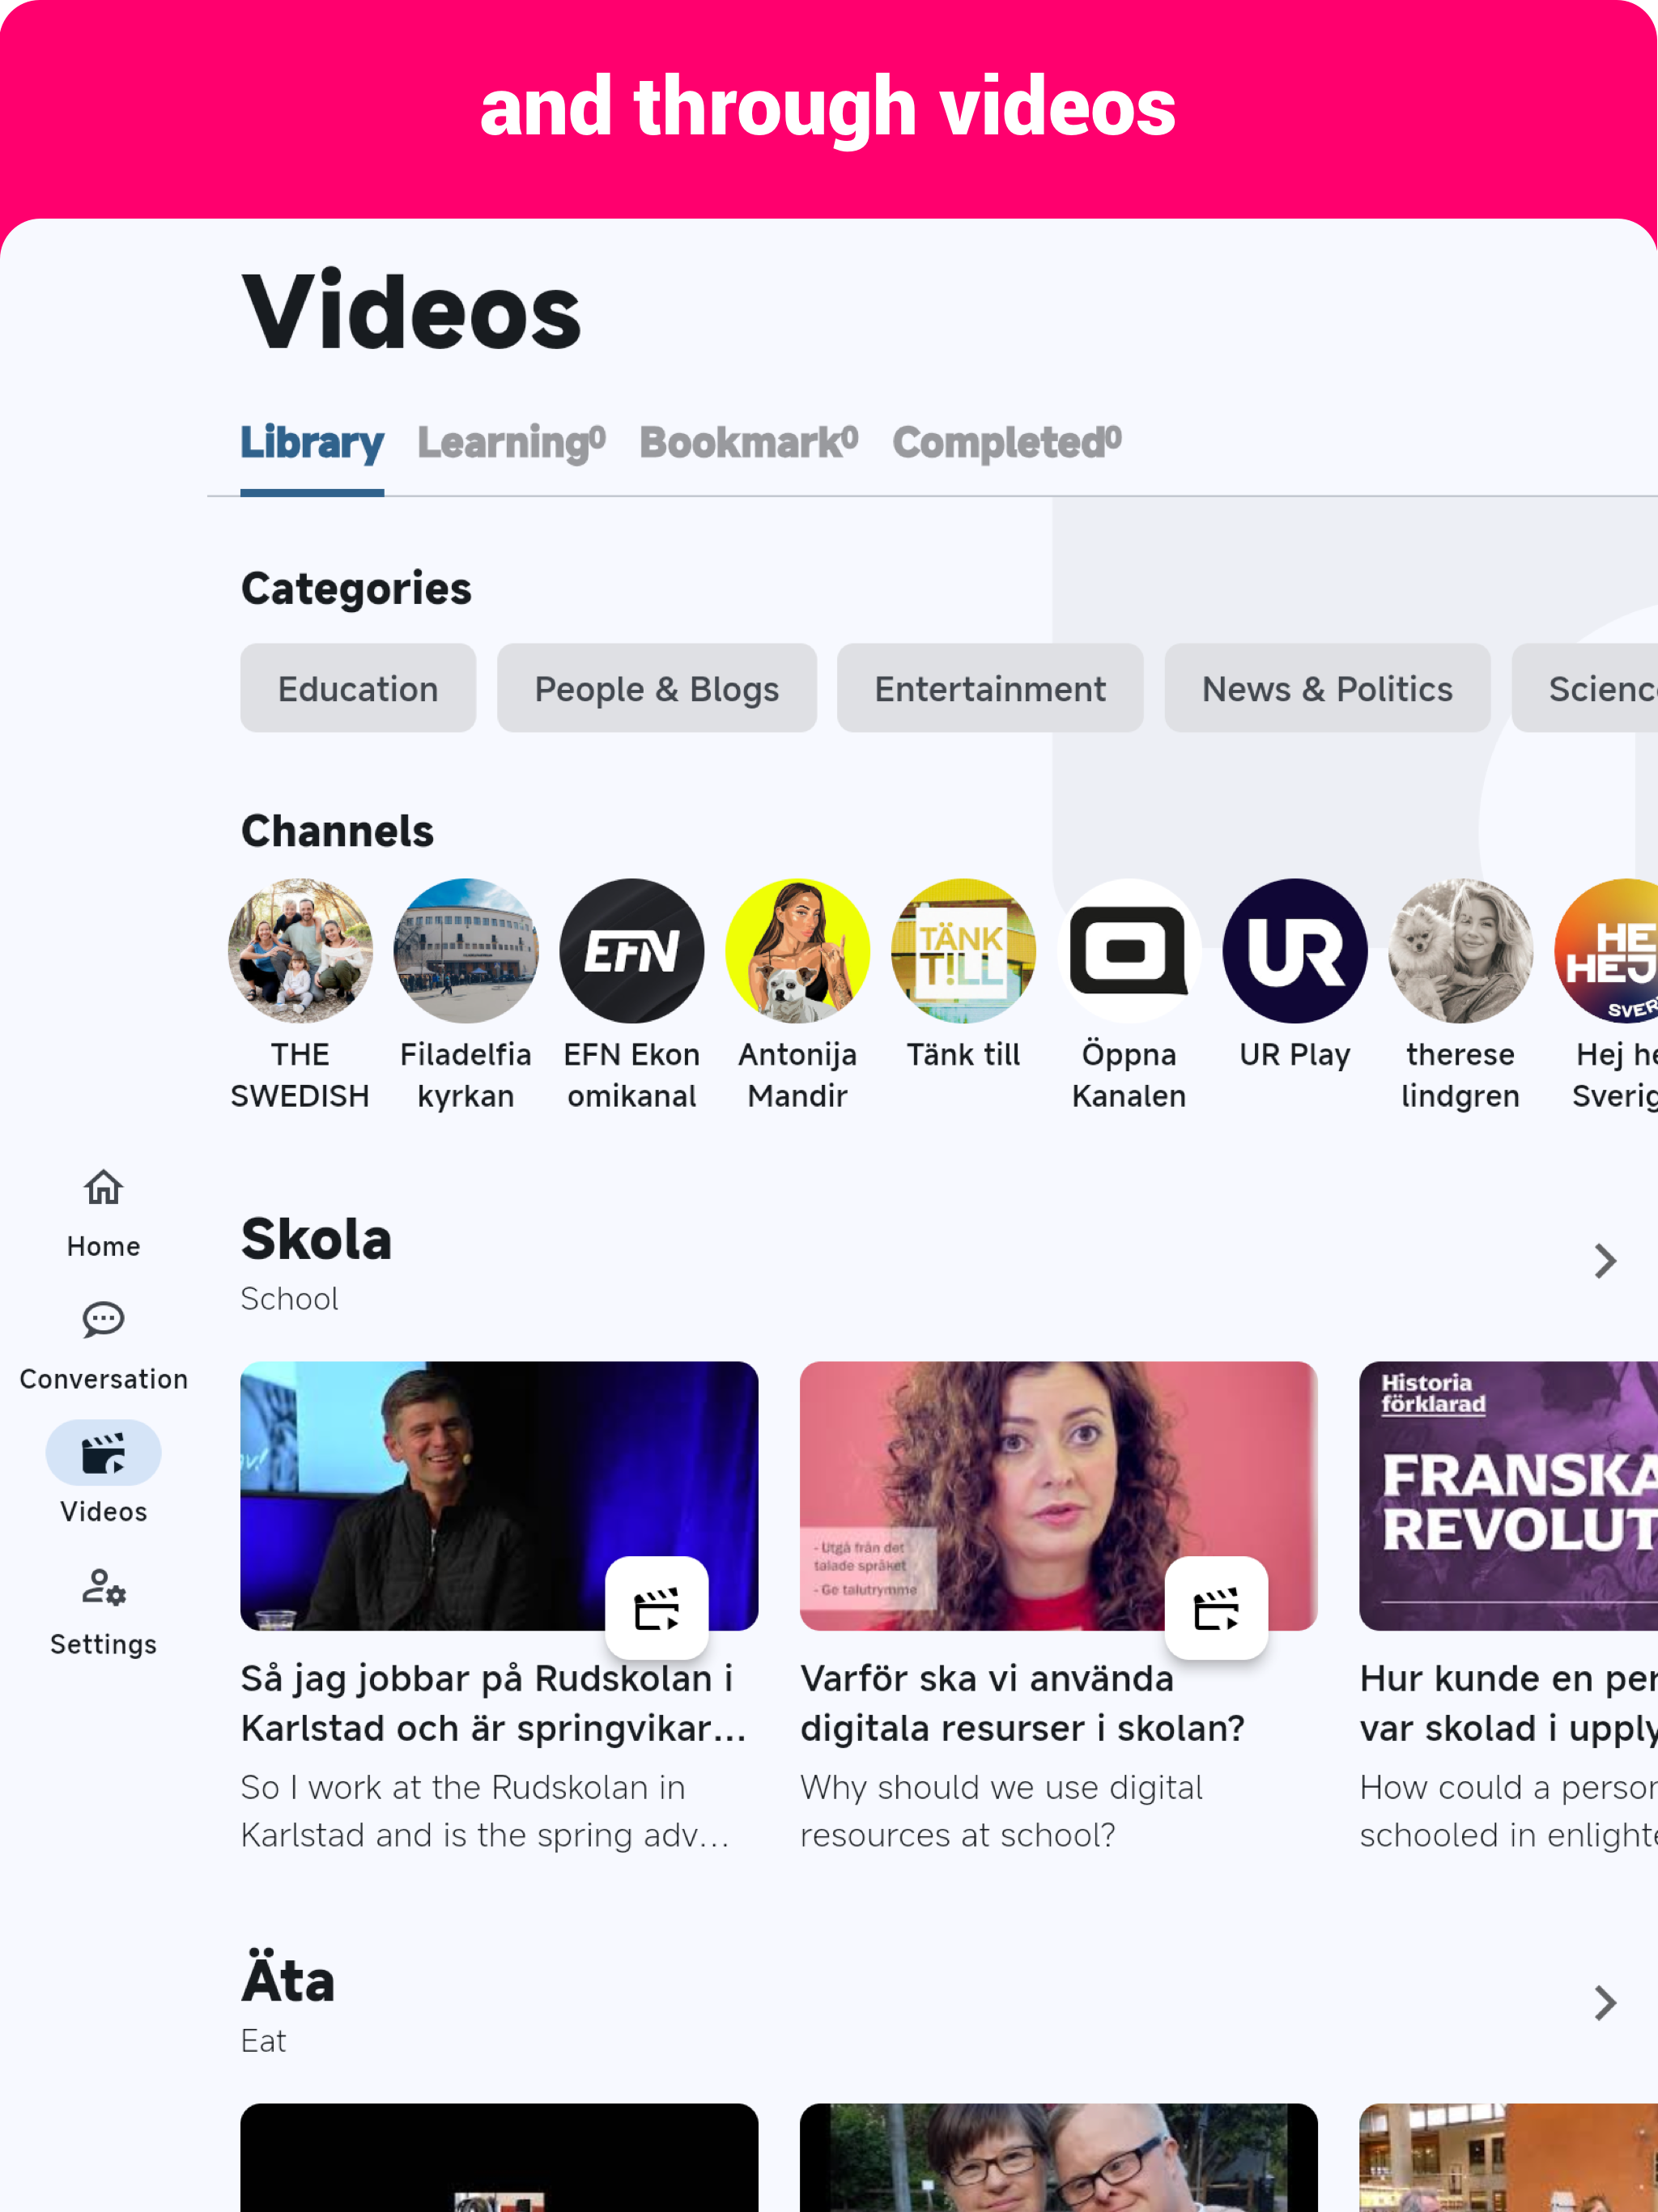Image resolution: width=1658 pixels, height=2212 pixels.
Task: Filter by Science category chip
Action: (x=1586, y=688)
